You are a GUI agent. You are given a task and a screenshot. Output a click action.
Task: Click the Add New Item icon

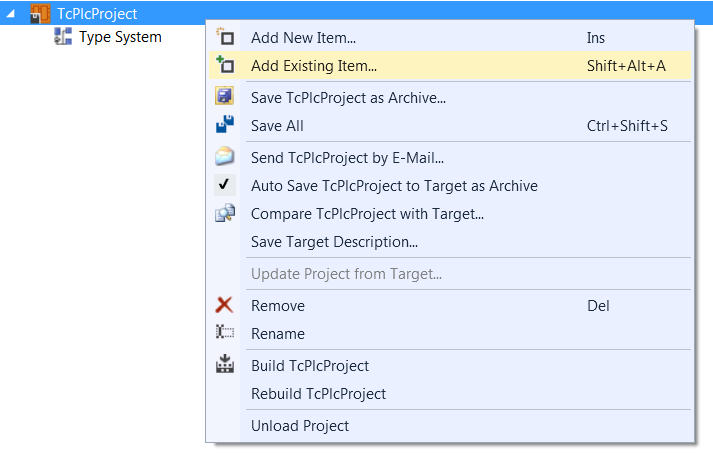[225, 37]
